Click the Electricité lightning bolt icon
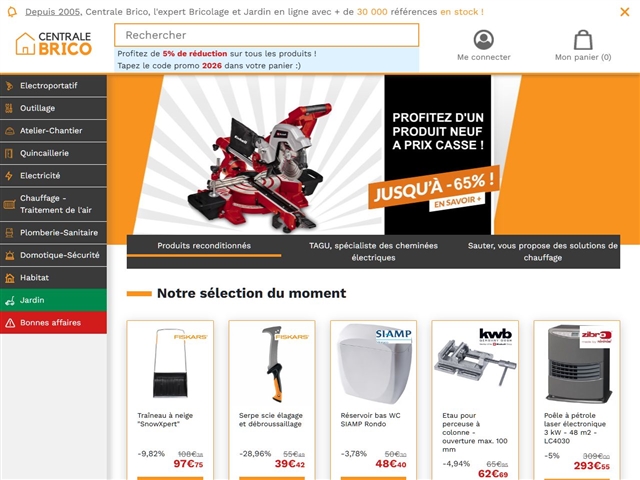The width and height of the screenshot is (640, 480). [x=9, y=176]
